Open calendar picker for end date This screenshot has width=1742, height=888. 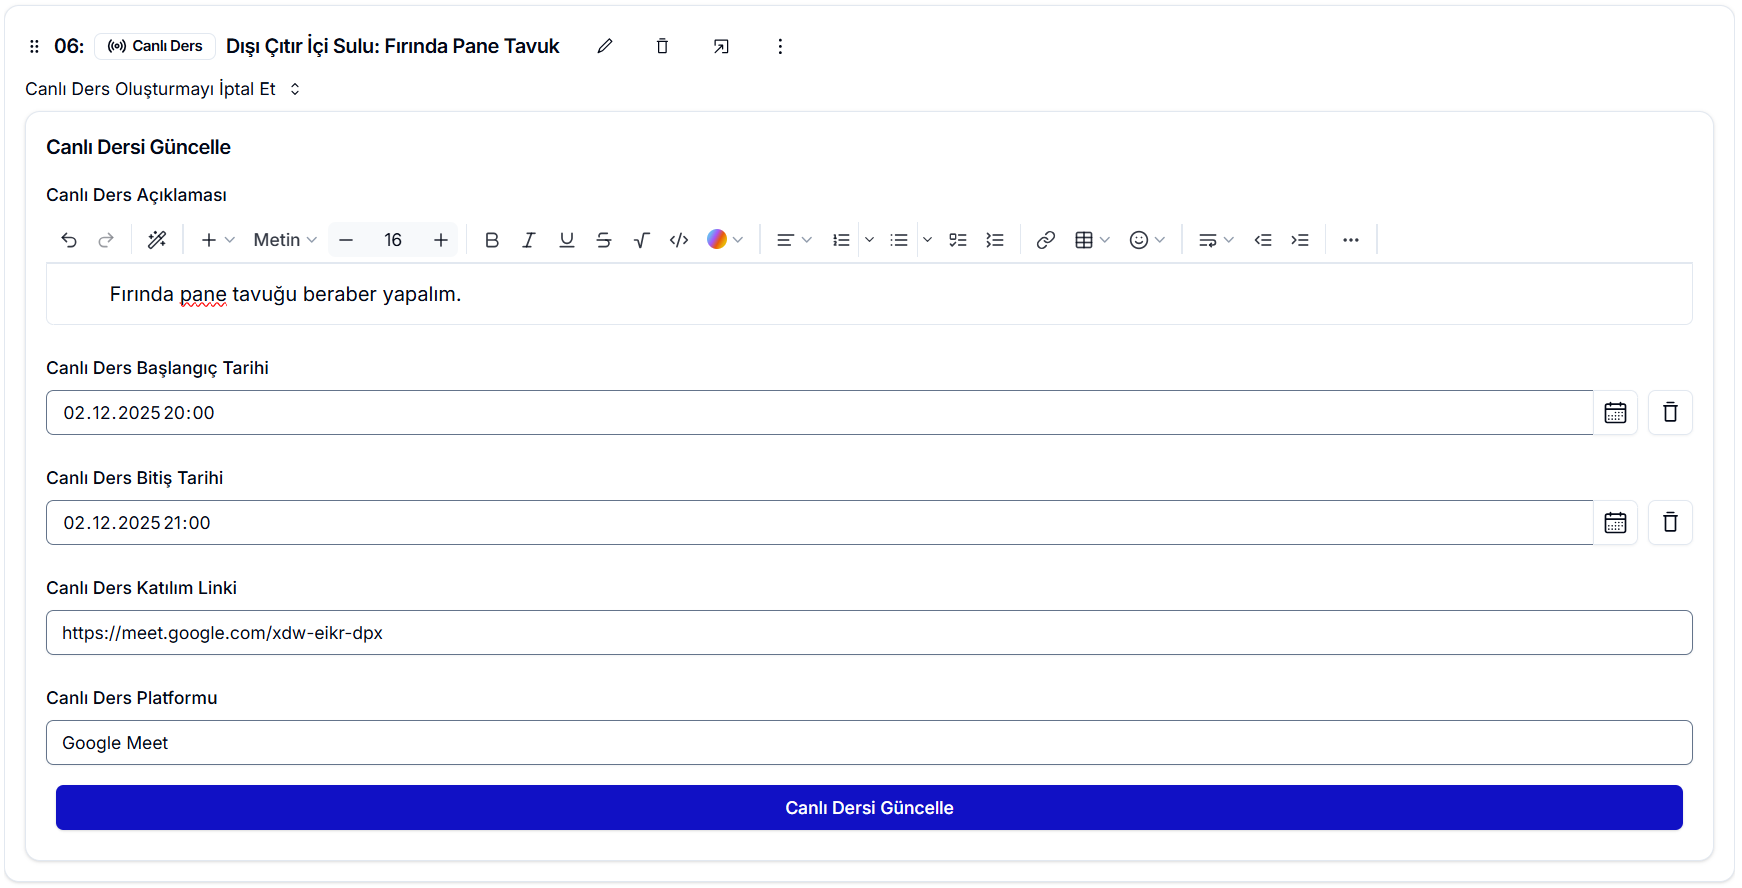[1615, 522]
